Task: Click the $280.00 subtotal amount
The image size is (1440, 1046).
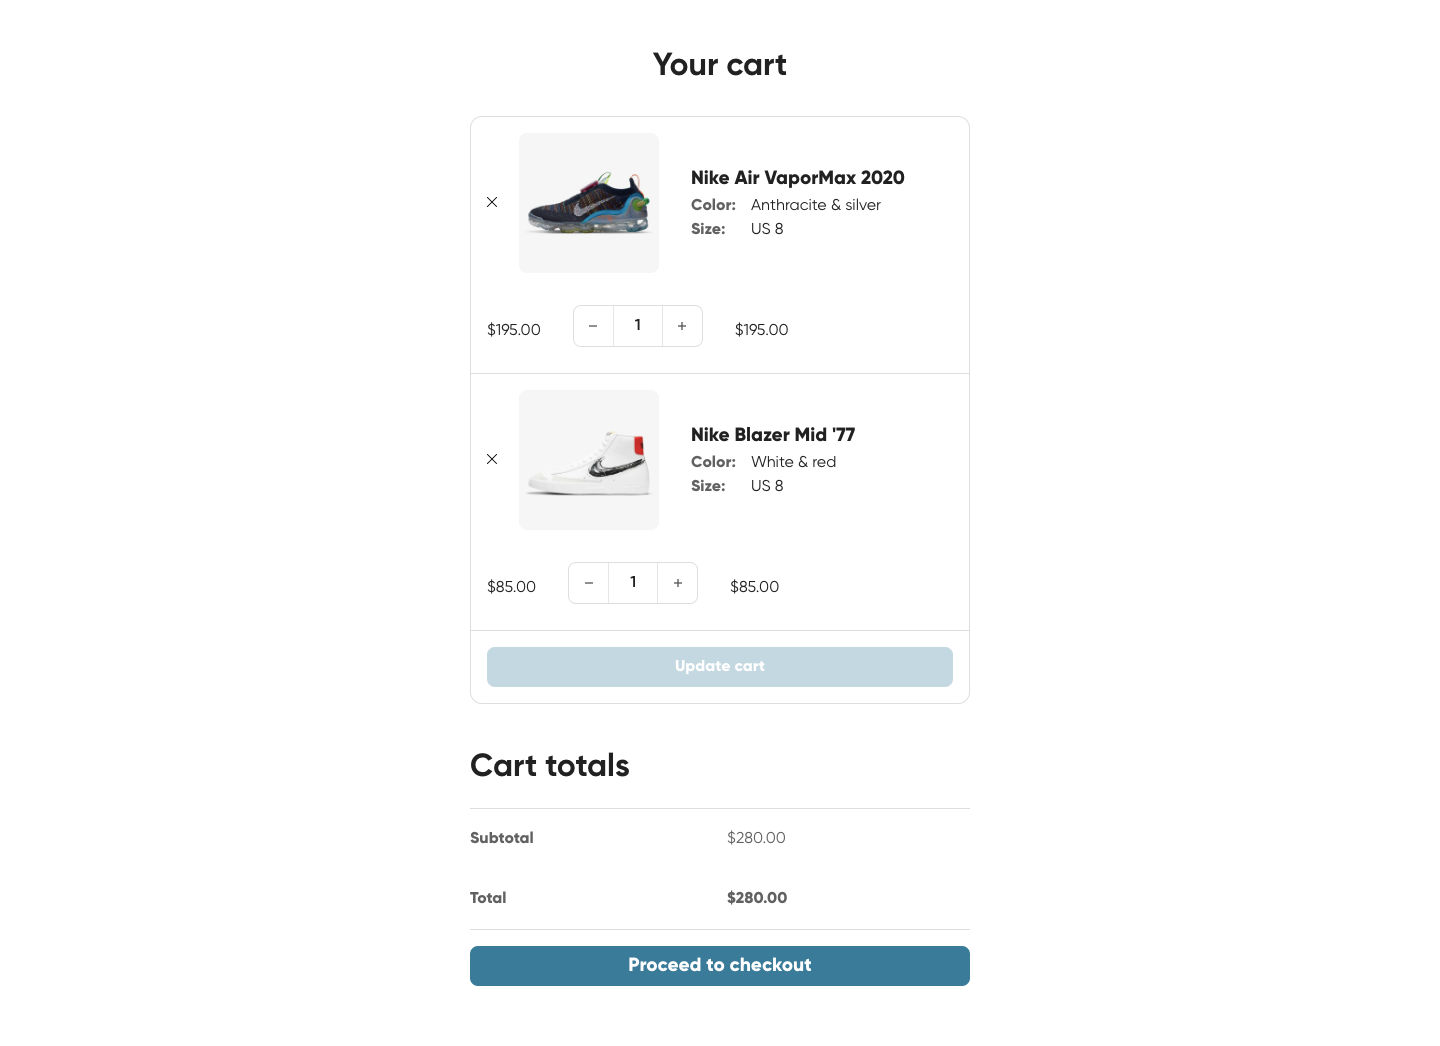Action: [756, 838]
